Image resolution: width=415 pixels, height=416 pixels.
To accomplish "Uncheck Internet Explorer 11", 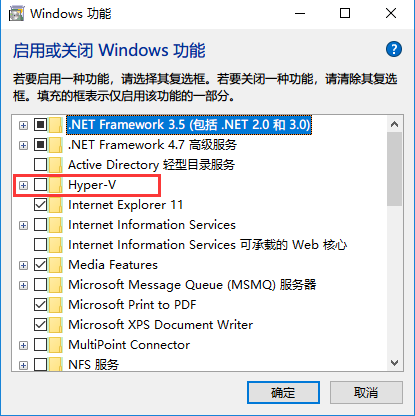I will (x=40, y=205).
